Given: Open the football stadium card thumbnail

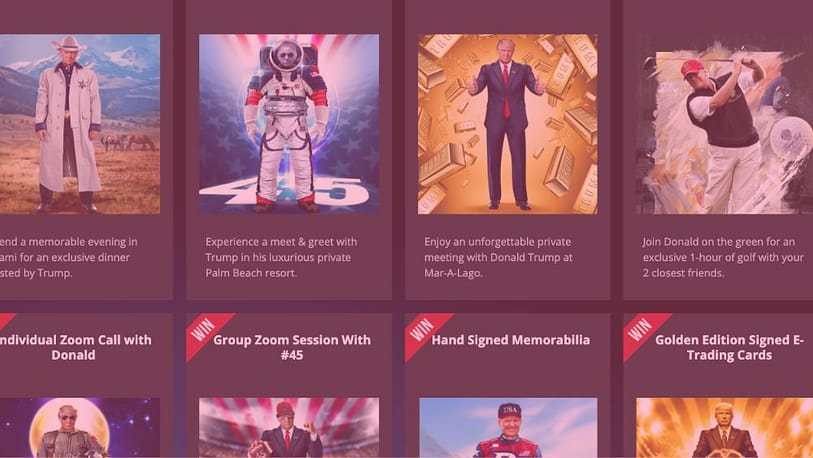Looking at the screenshot, I should coord(289,427).
